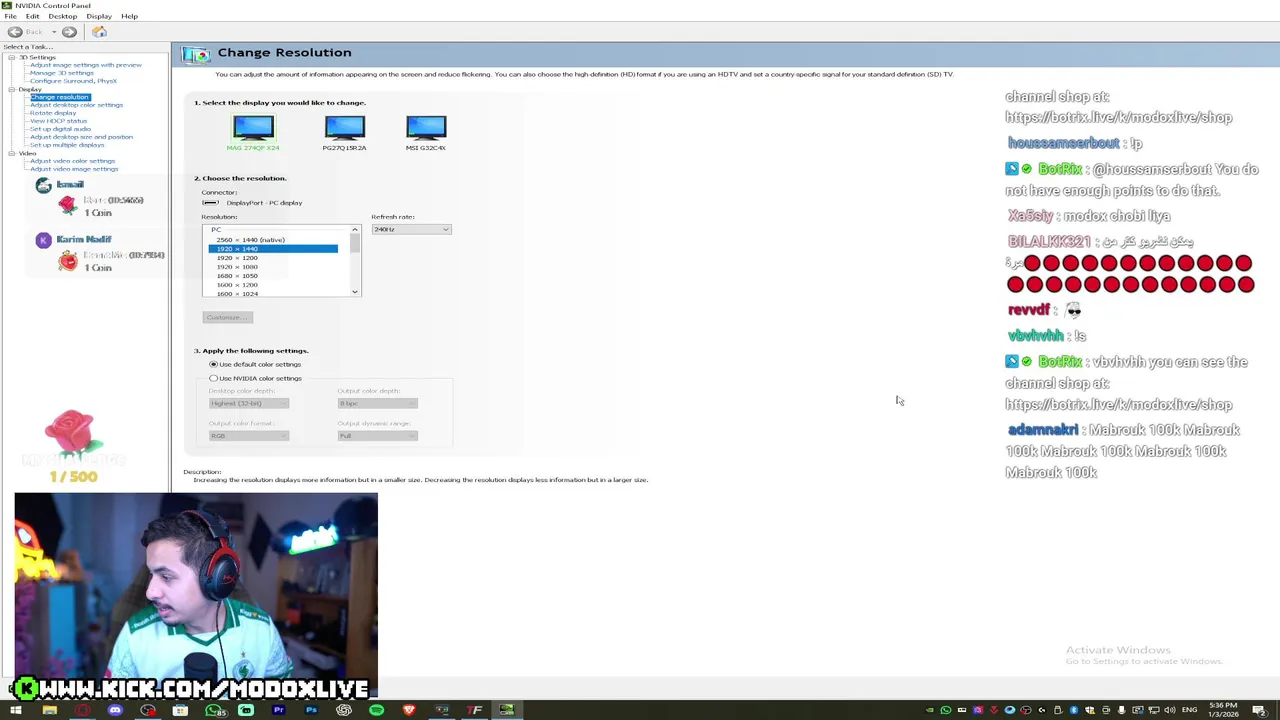
Task: Open Set up digital audio task
Action: [x=60, y=129]
